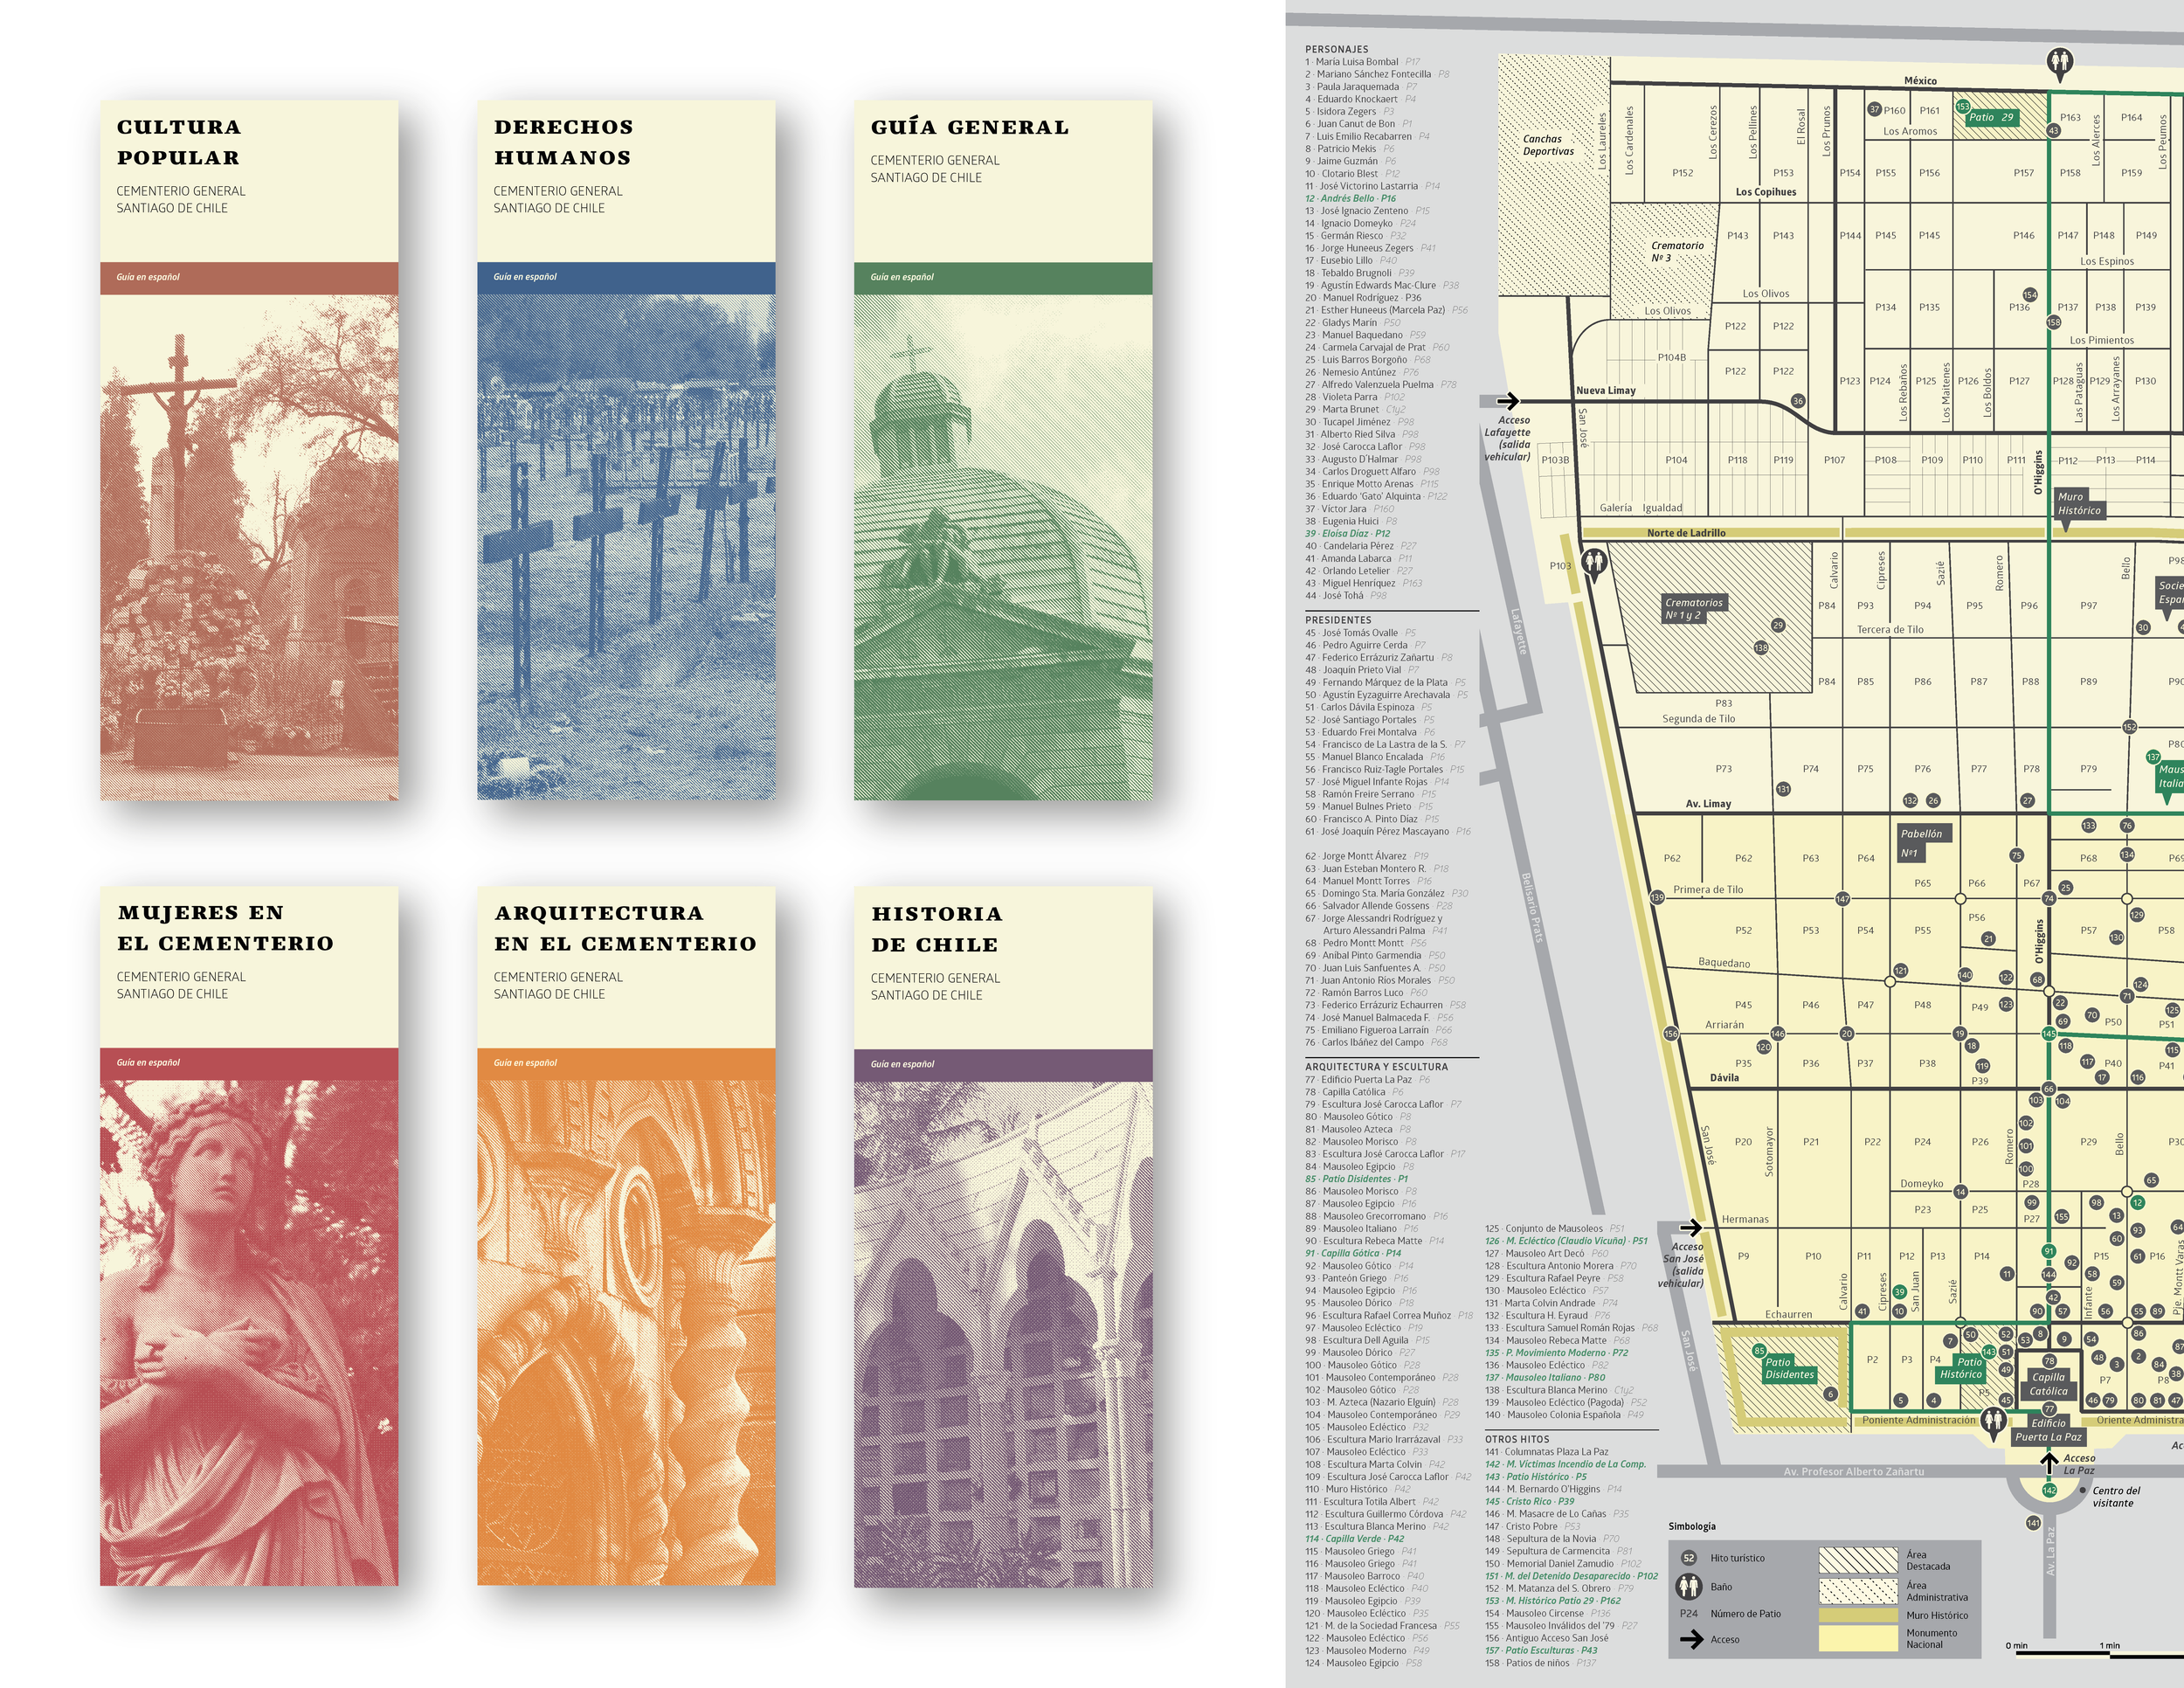2184x1688 pixels.
Task: Click the Área Administrativa dotted legend swatch
Action: 1858,1590
